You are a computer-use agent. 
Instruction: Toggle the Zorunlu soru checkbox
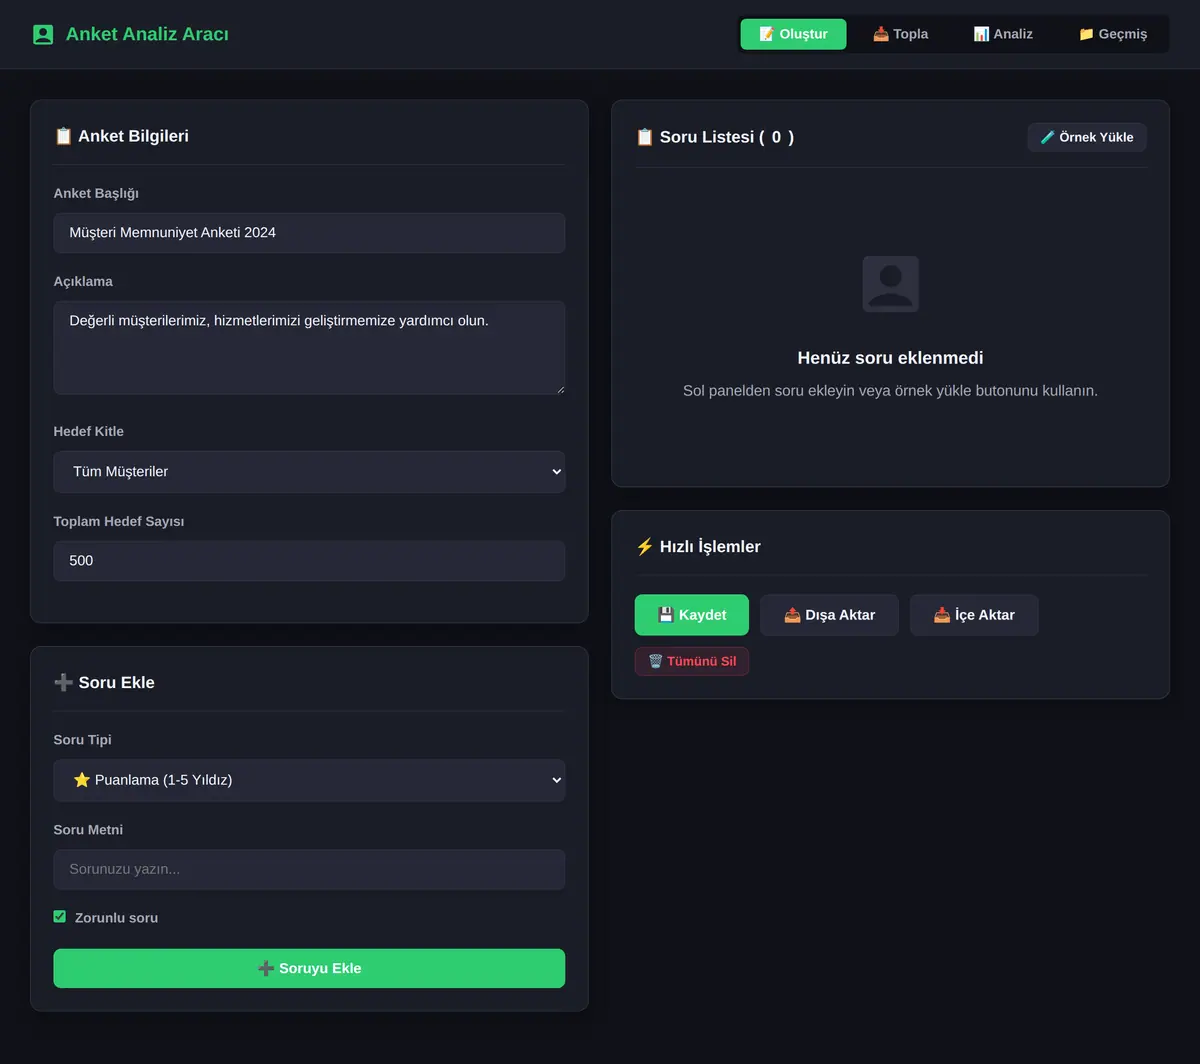point(60,917)
